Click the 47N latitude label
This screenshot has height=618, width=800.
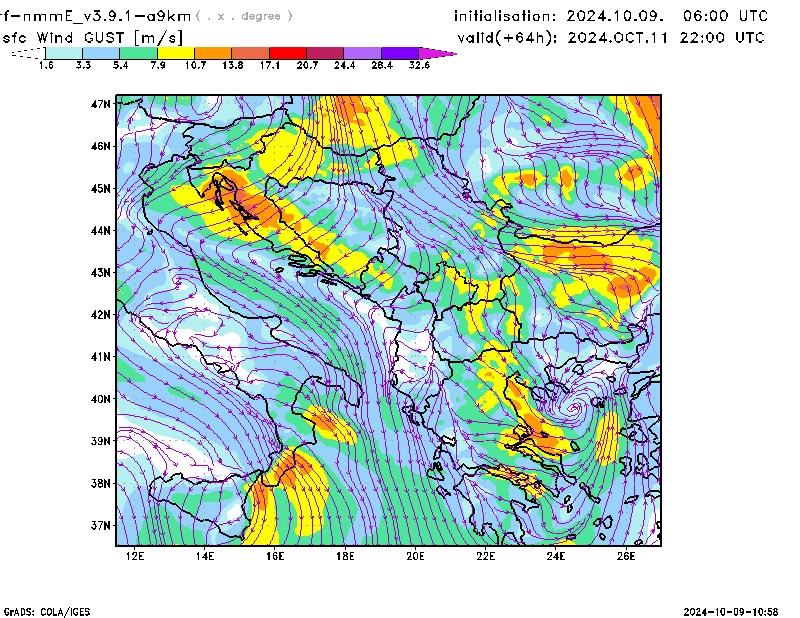click(x=101, y=104)
